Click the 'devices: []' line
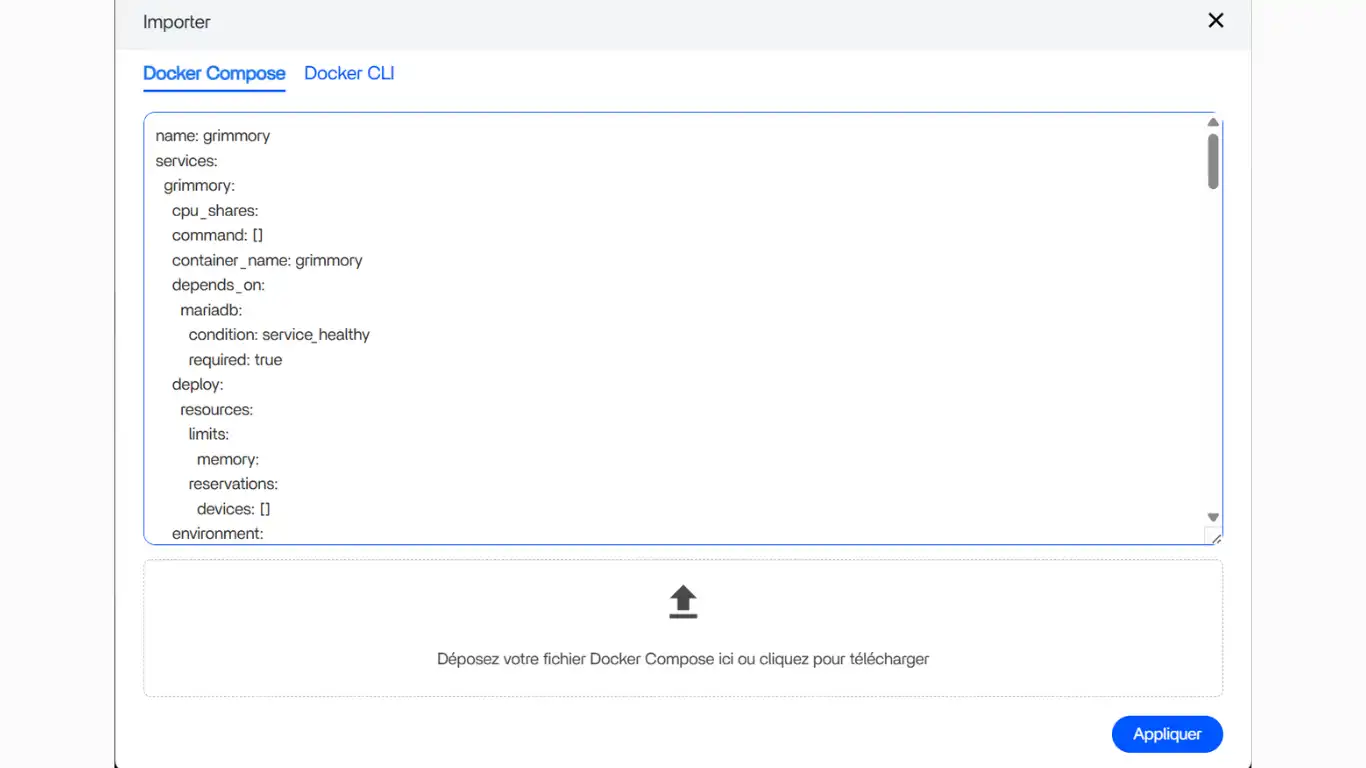The height and width of the screenshot is (768, 1366). tap(234, 509)
